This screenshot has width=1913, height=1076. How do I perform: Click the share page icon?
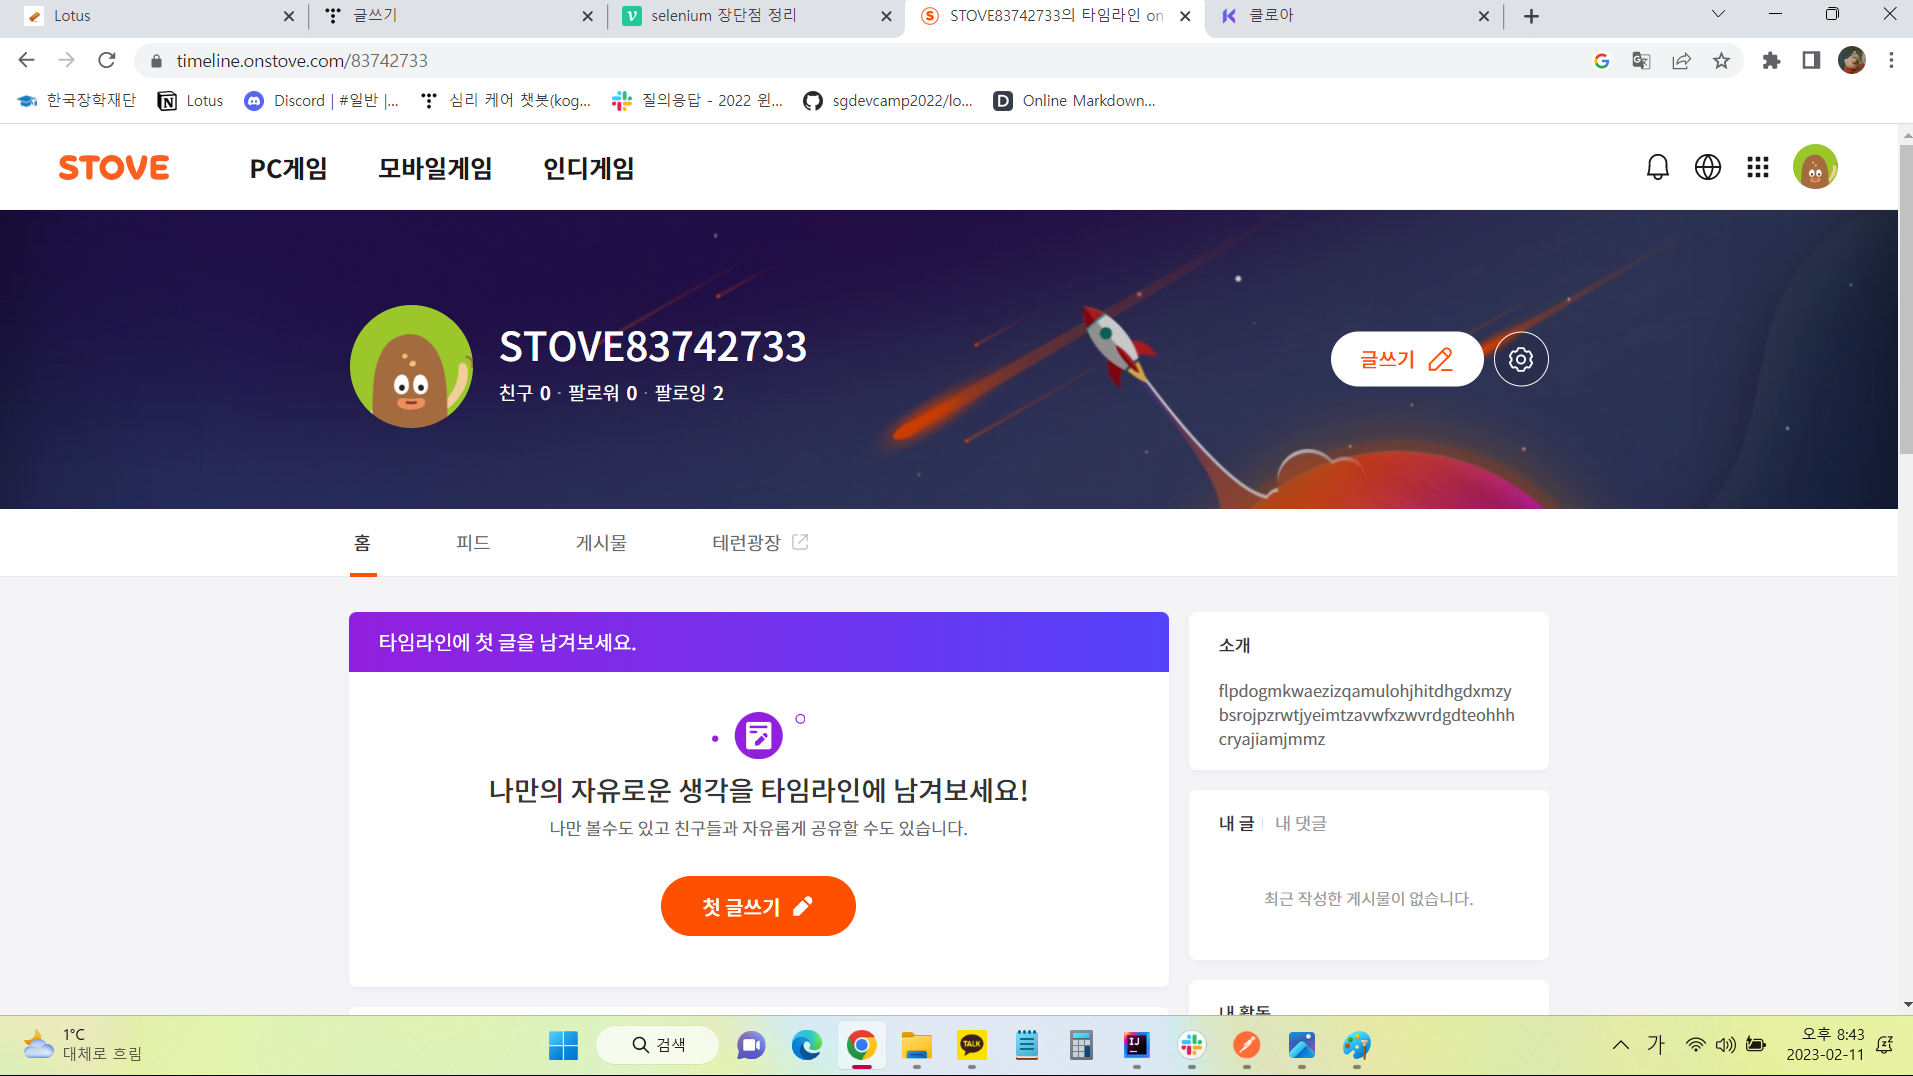point(1681,60)
